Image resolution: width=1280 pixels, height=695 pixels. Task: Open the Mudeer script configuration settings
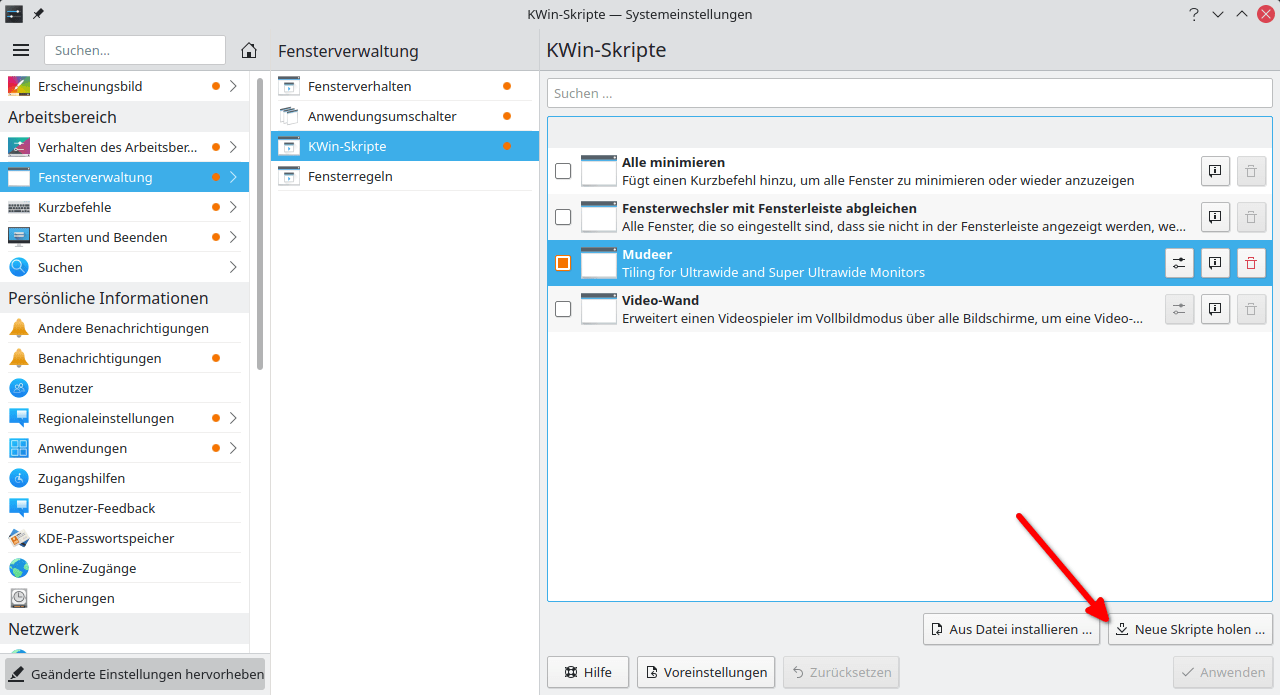(1180, 263)
